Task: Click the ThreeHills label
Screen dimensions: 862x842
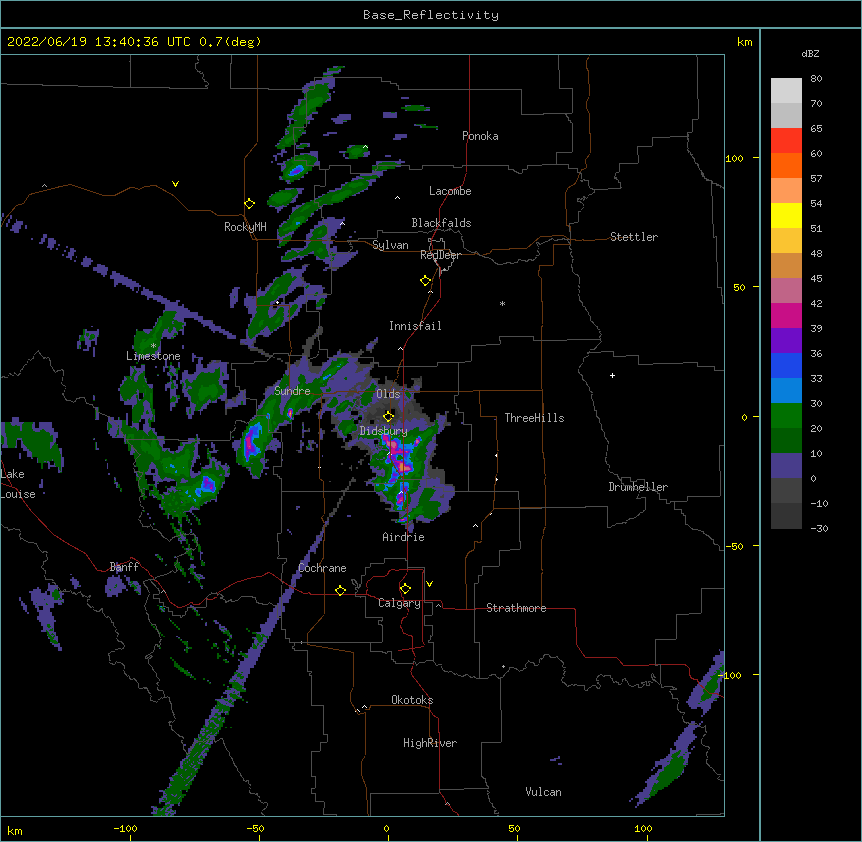Action: click(534, 418)
